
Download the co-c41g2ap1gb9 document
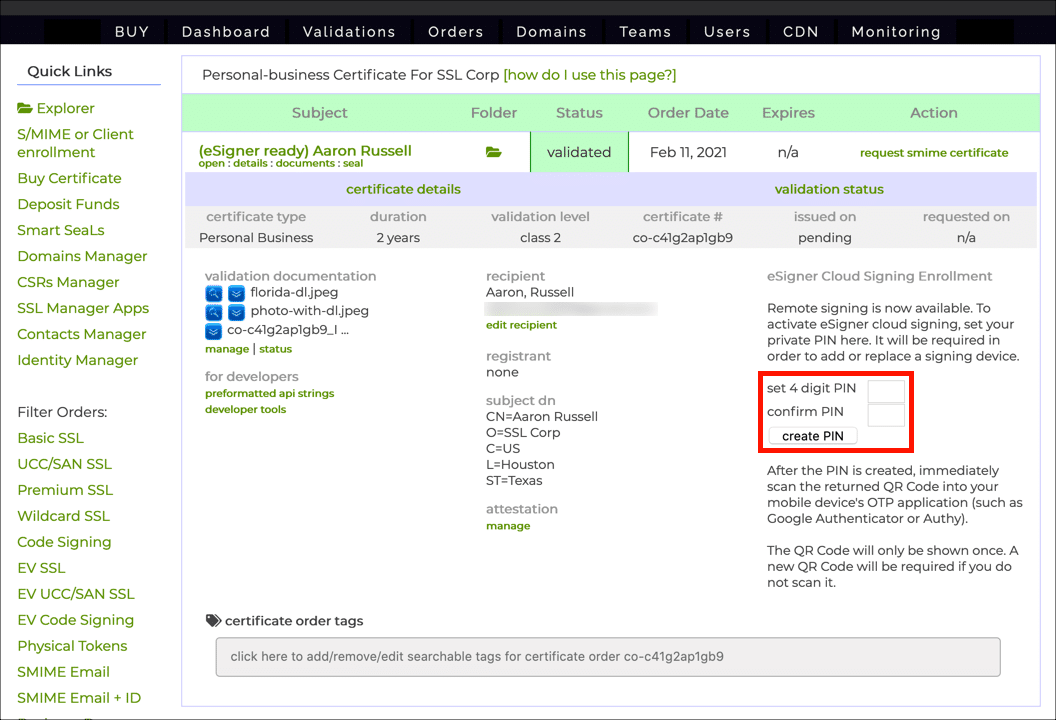[x=214, y=330]
